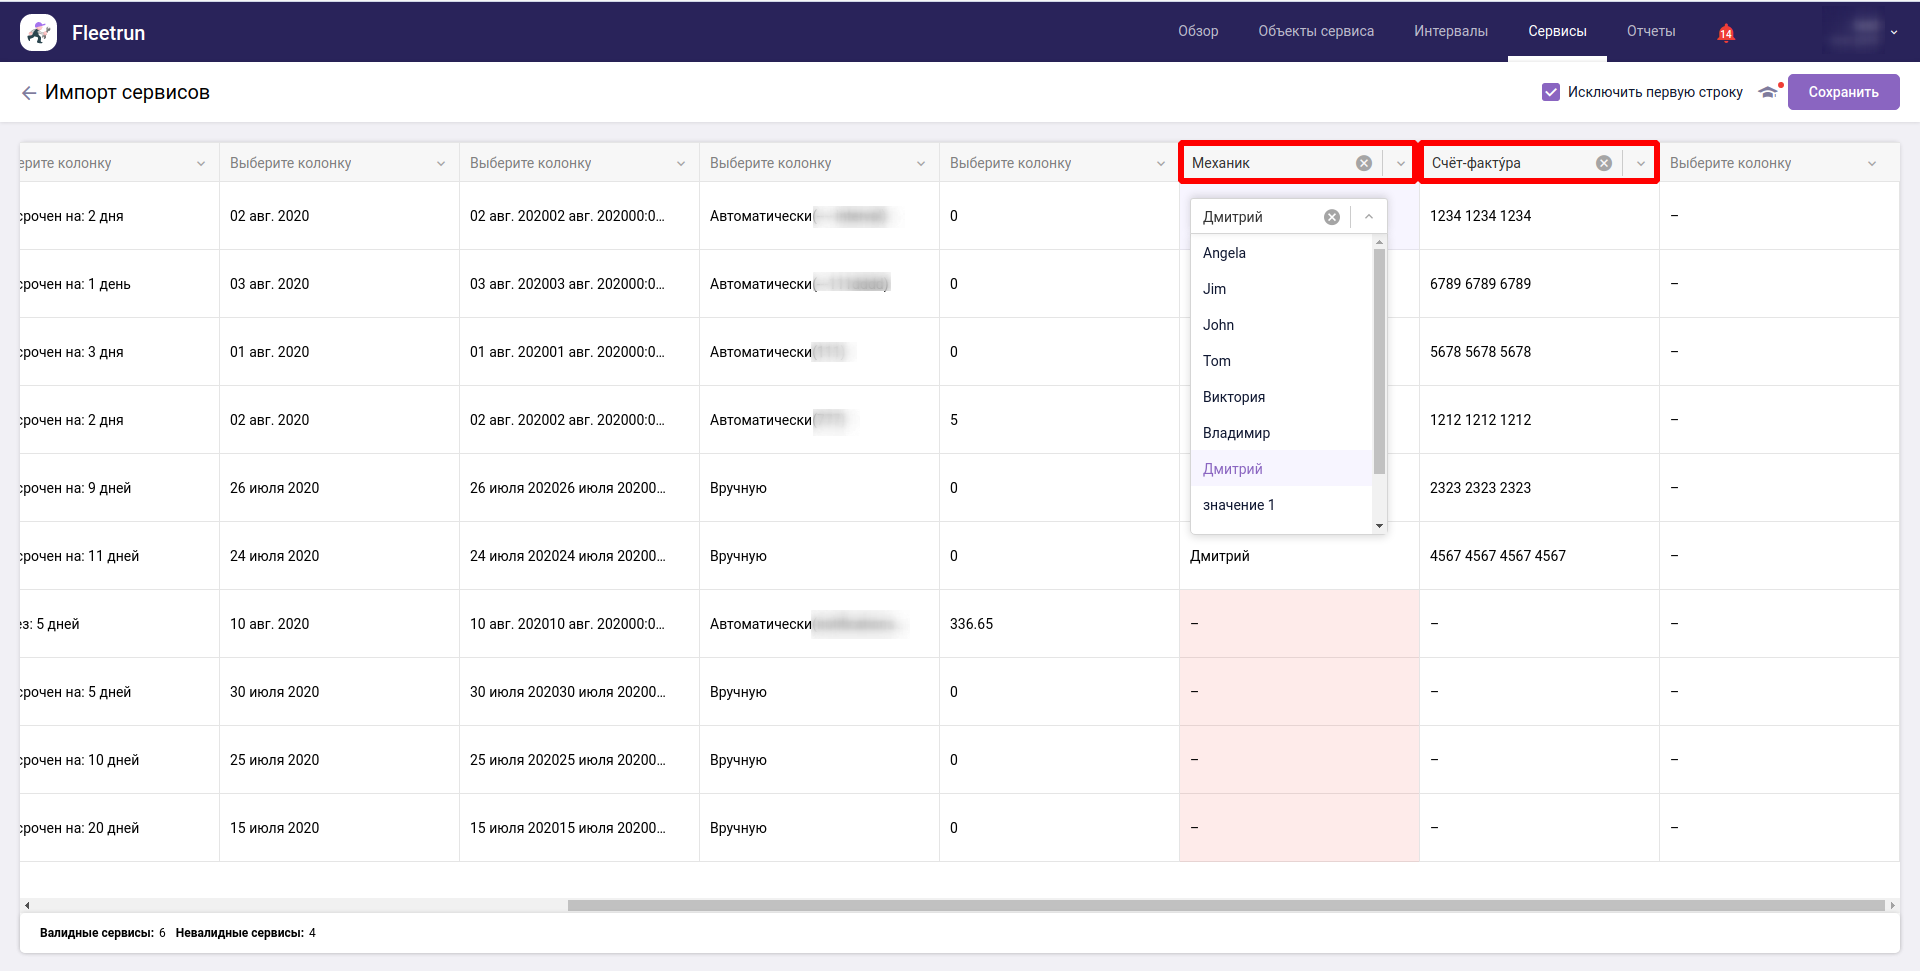Collapse the open mechanic cell dropdown chevron

(1368, 217)
